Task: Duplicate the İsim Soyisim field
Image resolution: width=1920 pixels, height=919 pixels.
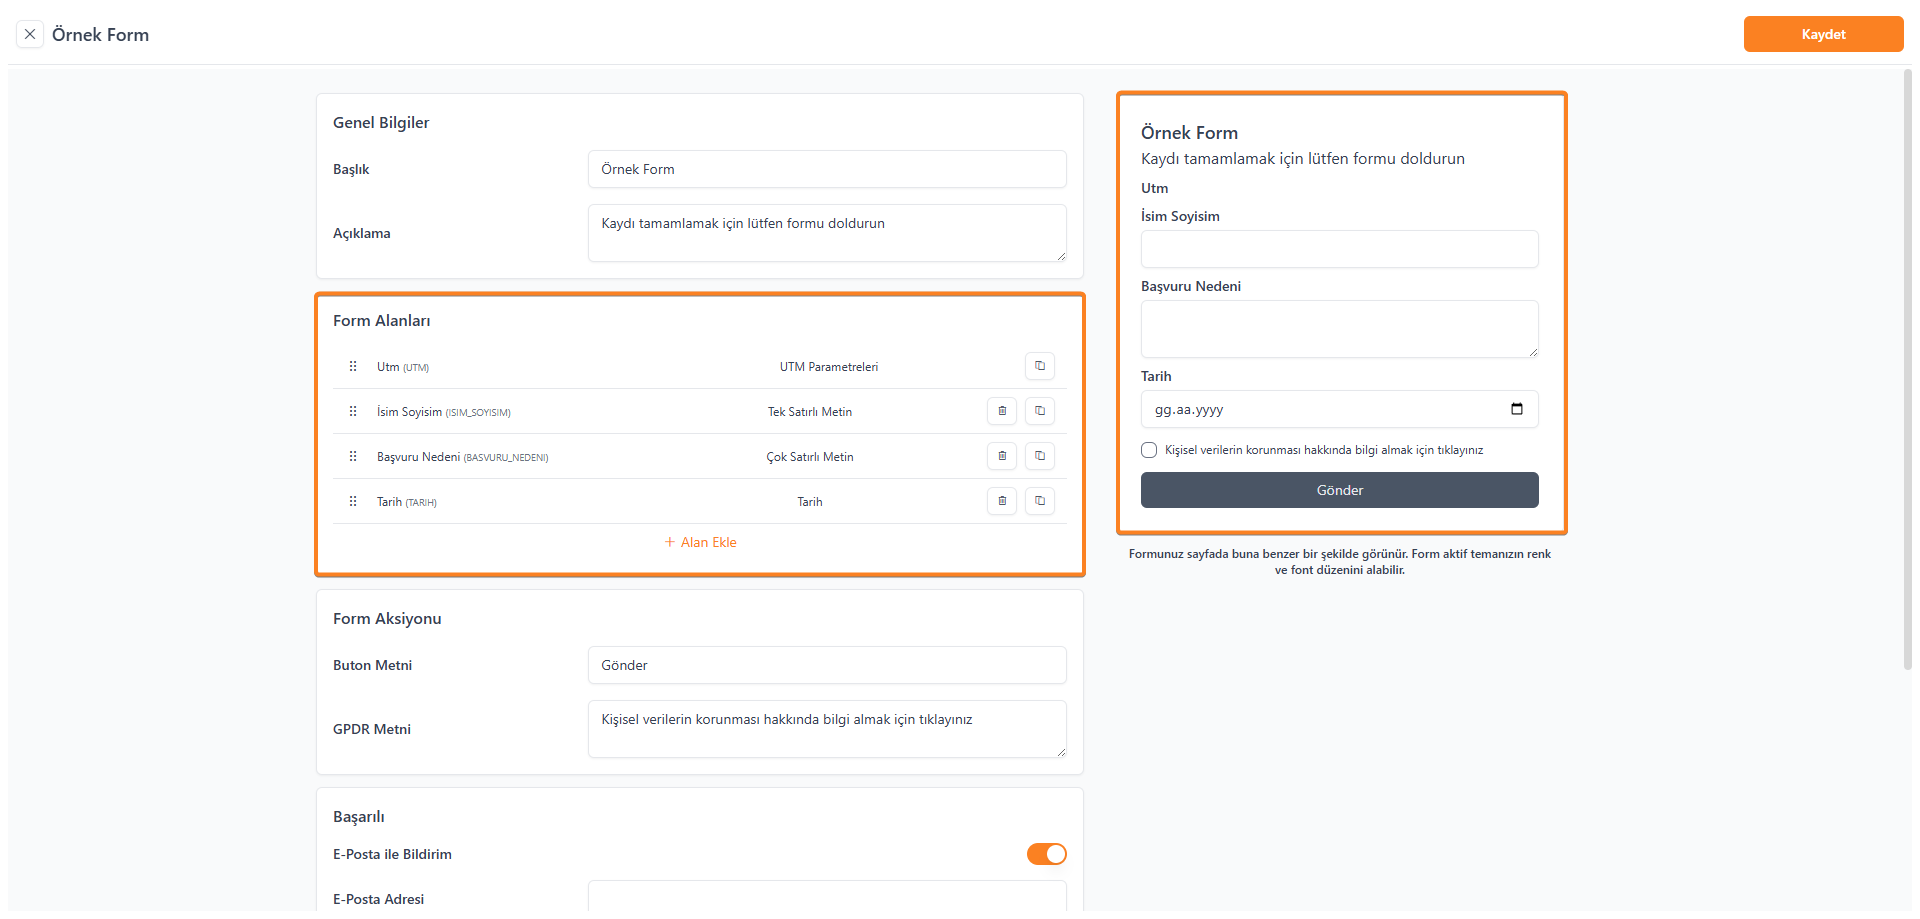Action: [1040, 411]
